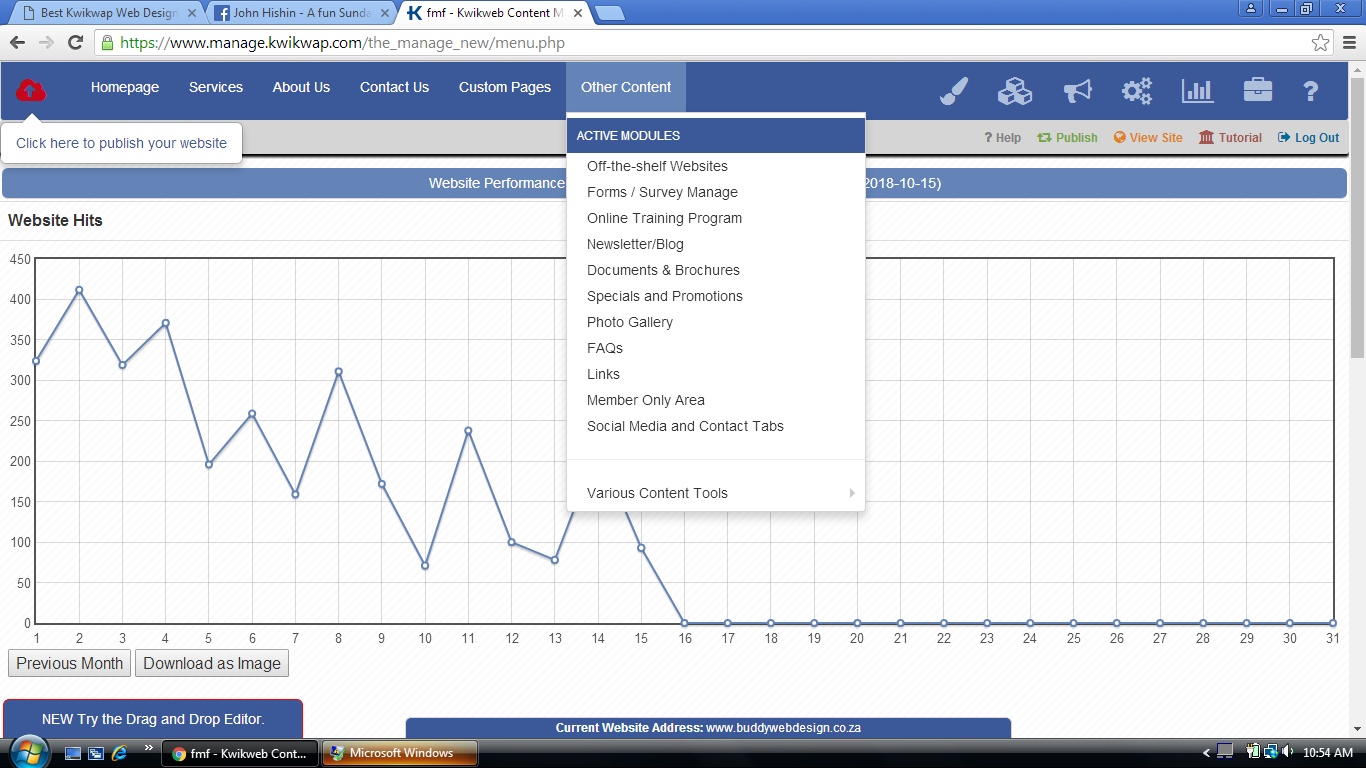The height and width of the screenshot is (768, 1366).
Task: Click the Help link
Action: pyautogui.click(x=1002, y=138)
